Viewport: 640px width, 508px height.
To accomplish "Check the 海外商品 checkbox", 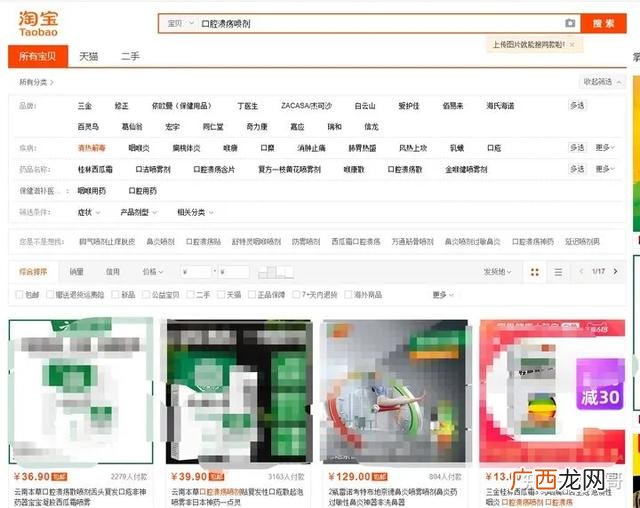I will pyautogui.click(x=348, y=294).
